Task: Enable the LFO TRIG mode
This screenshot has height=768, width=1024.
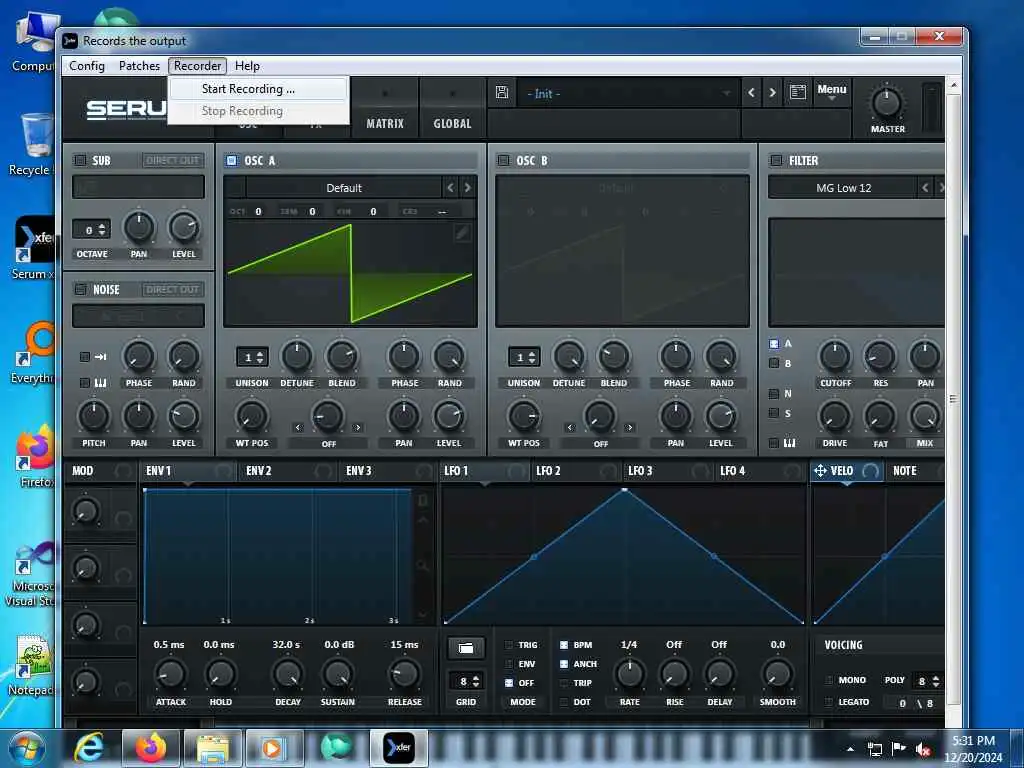Action: coord(509,645)
